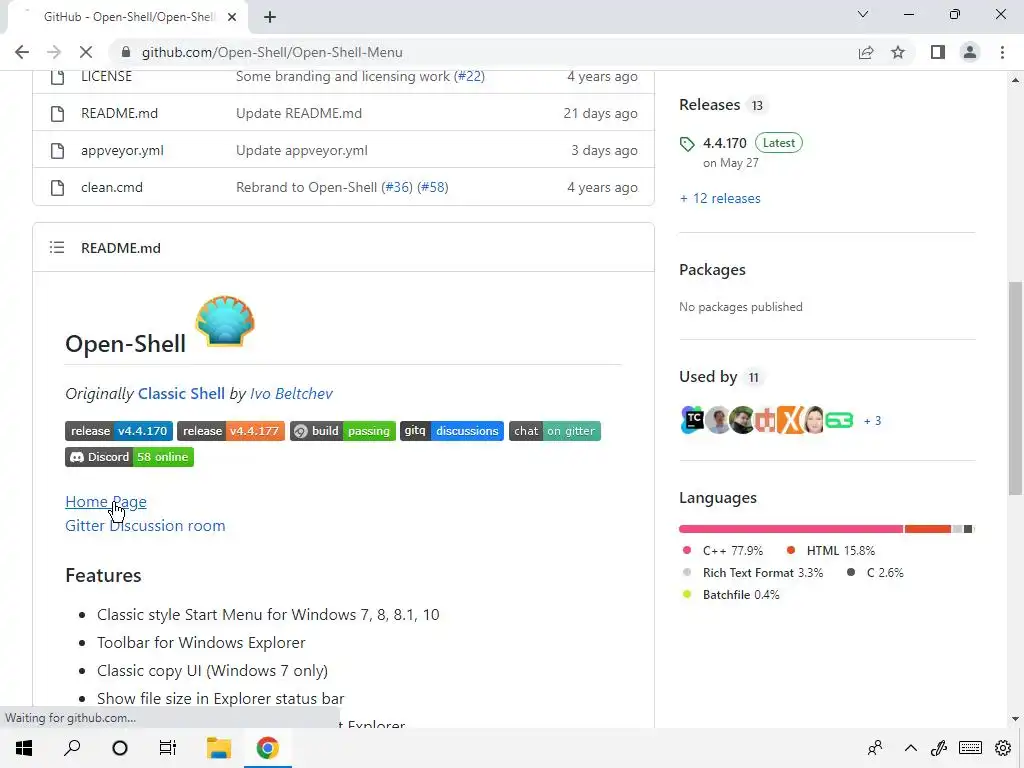The width and height of the screenshot is (1024, 768).
Task: Click the pink C++ language bar segment
Action: [x=791, y=529]
